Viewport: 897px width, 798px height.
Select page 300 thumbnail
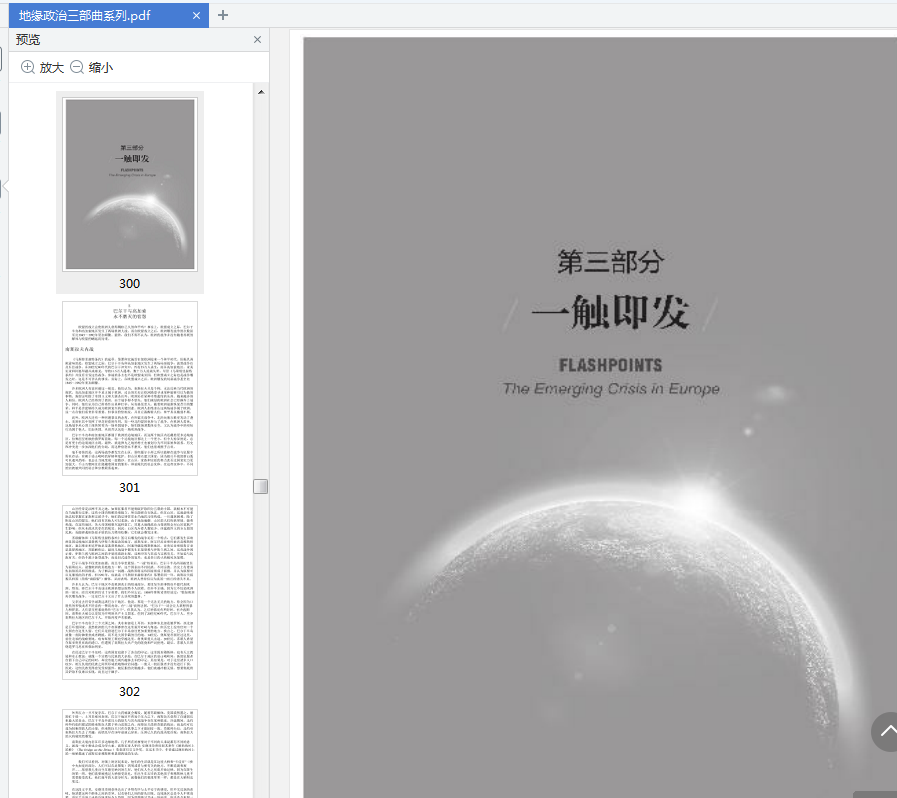pyautogui.click(x=130, y=184)
